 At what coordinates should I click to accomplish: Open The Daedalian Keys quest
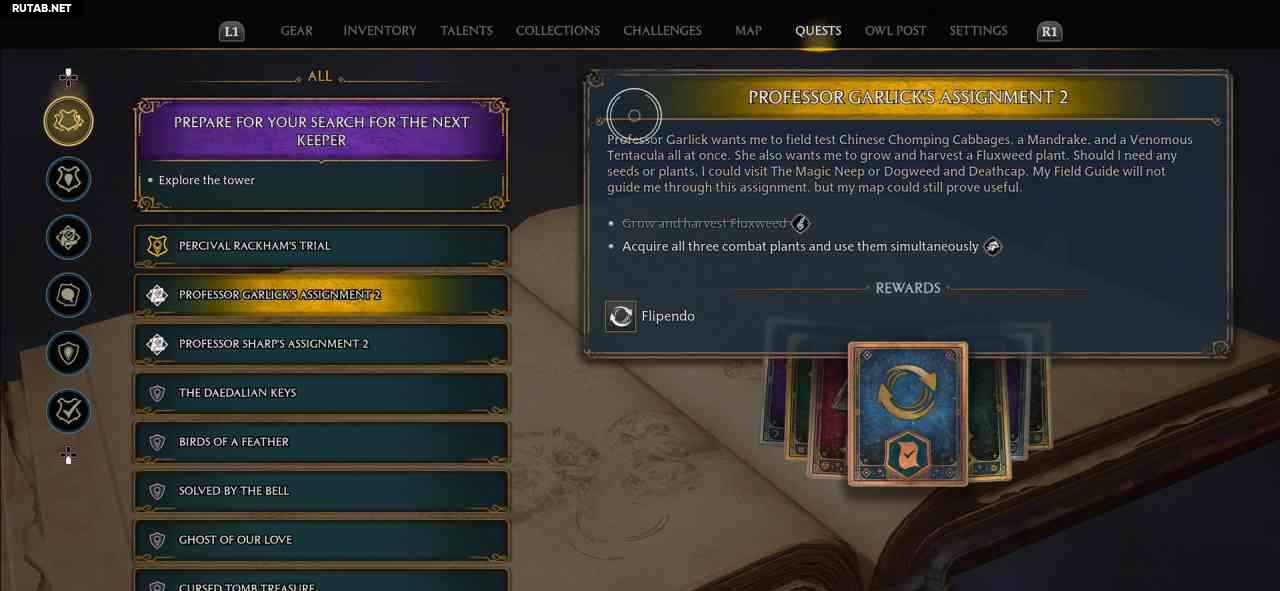(321, 393)
